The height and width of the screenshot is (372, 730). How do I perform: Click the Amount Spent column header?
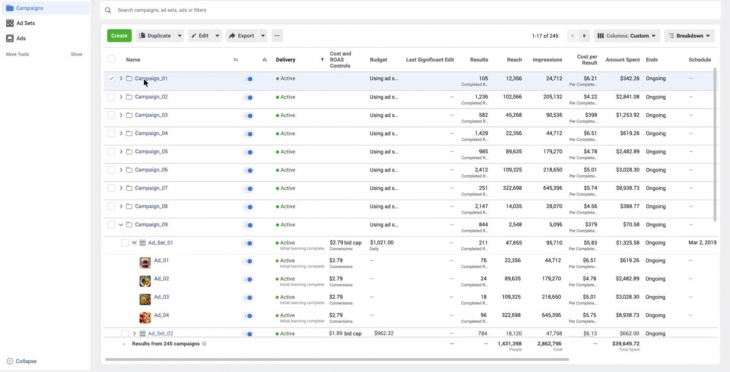(622, 60)
